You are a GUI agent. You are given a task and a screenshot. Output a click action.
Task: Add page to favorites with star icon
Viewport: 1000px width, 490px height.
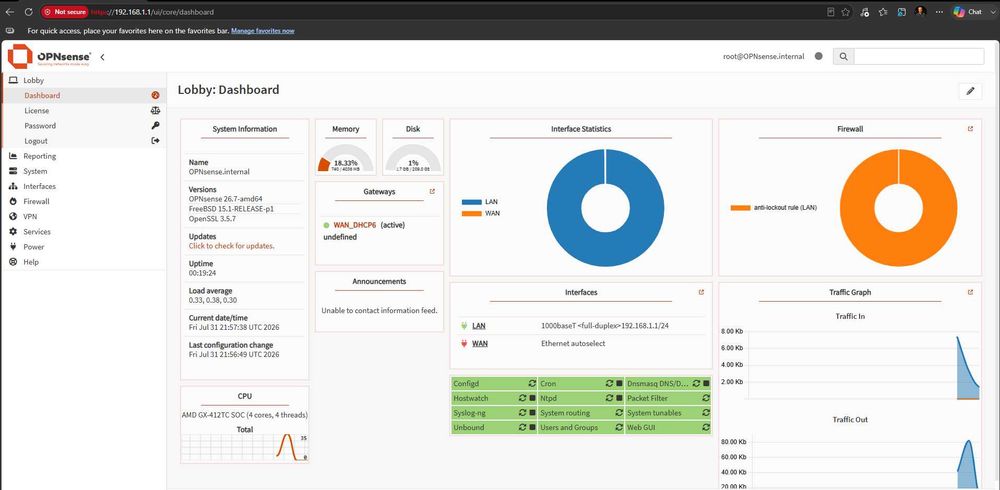pyautogui.click(x=846, y=11)
